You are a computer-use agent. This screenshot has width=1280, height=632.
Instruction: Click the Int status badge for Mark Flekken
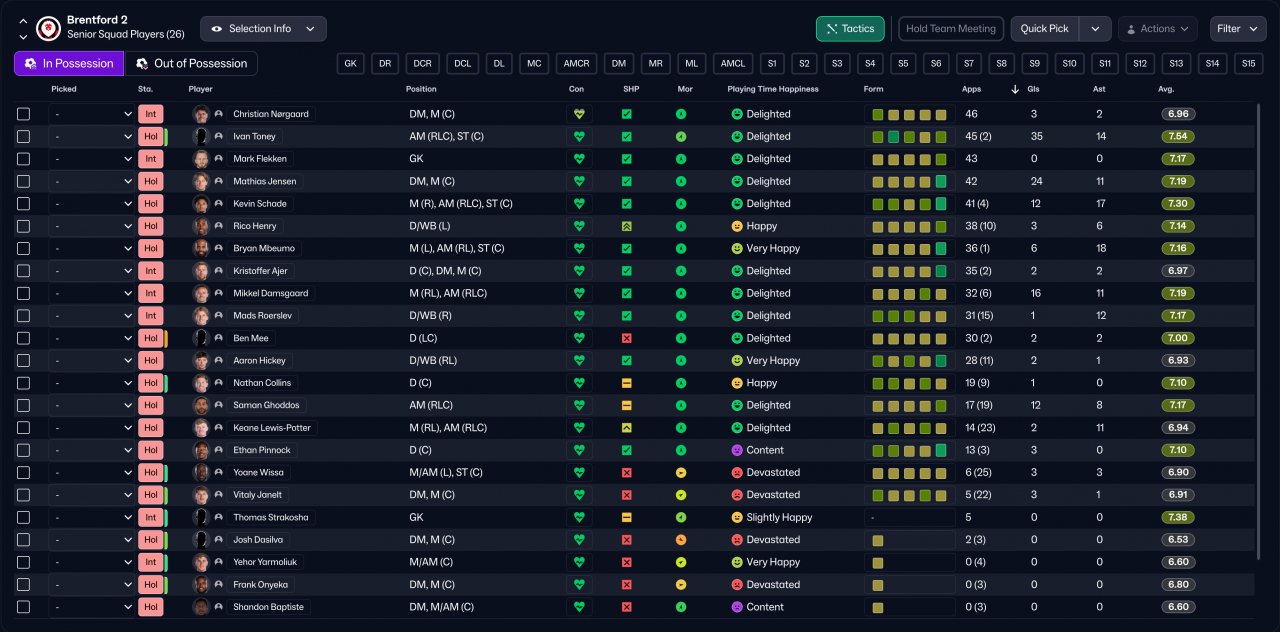tap(150, 159)
